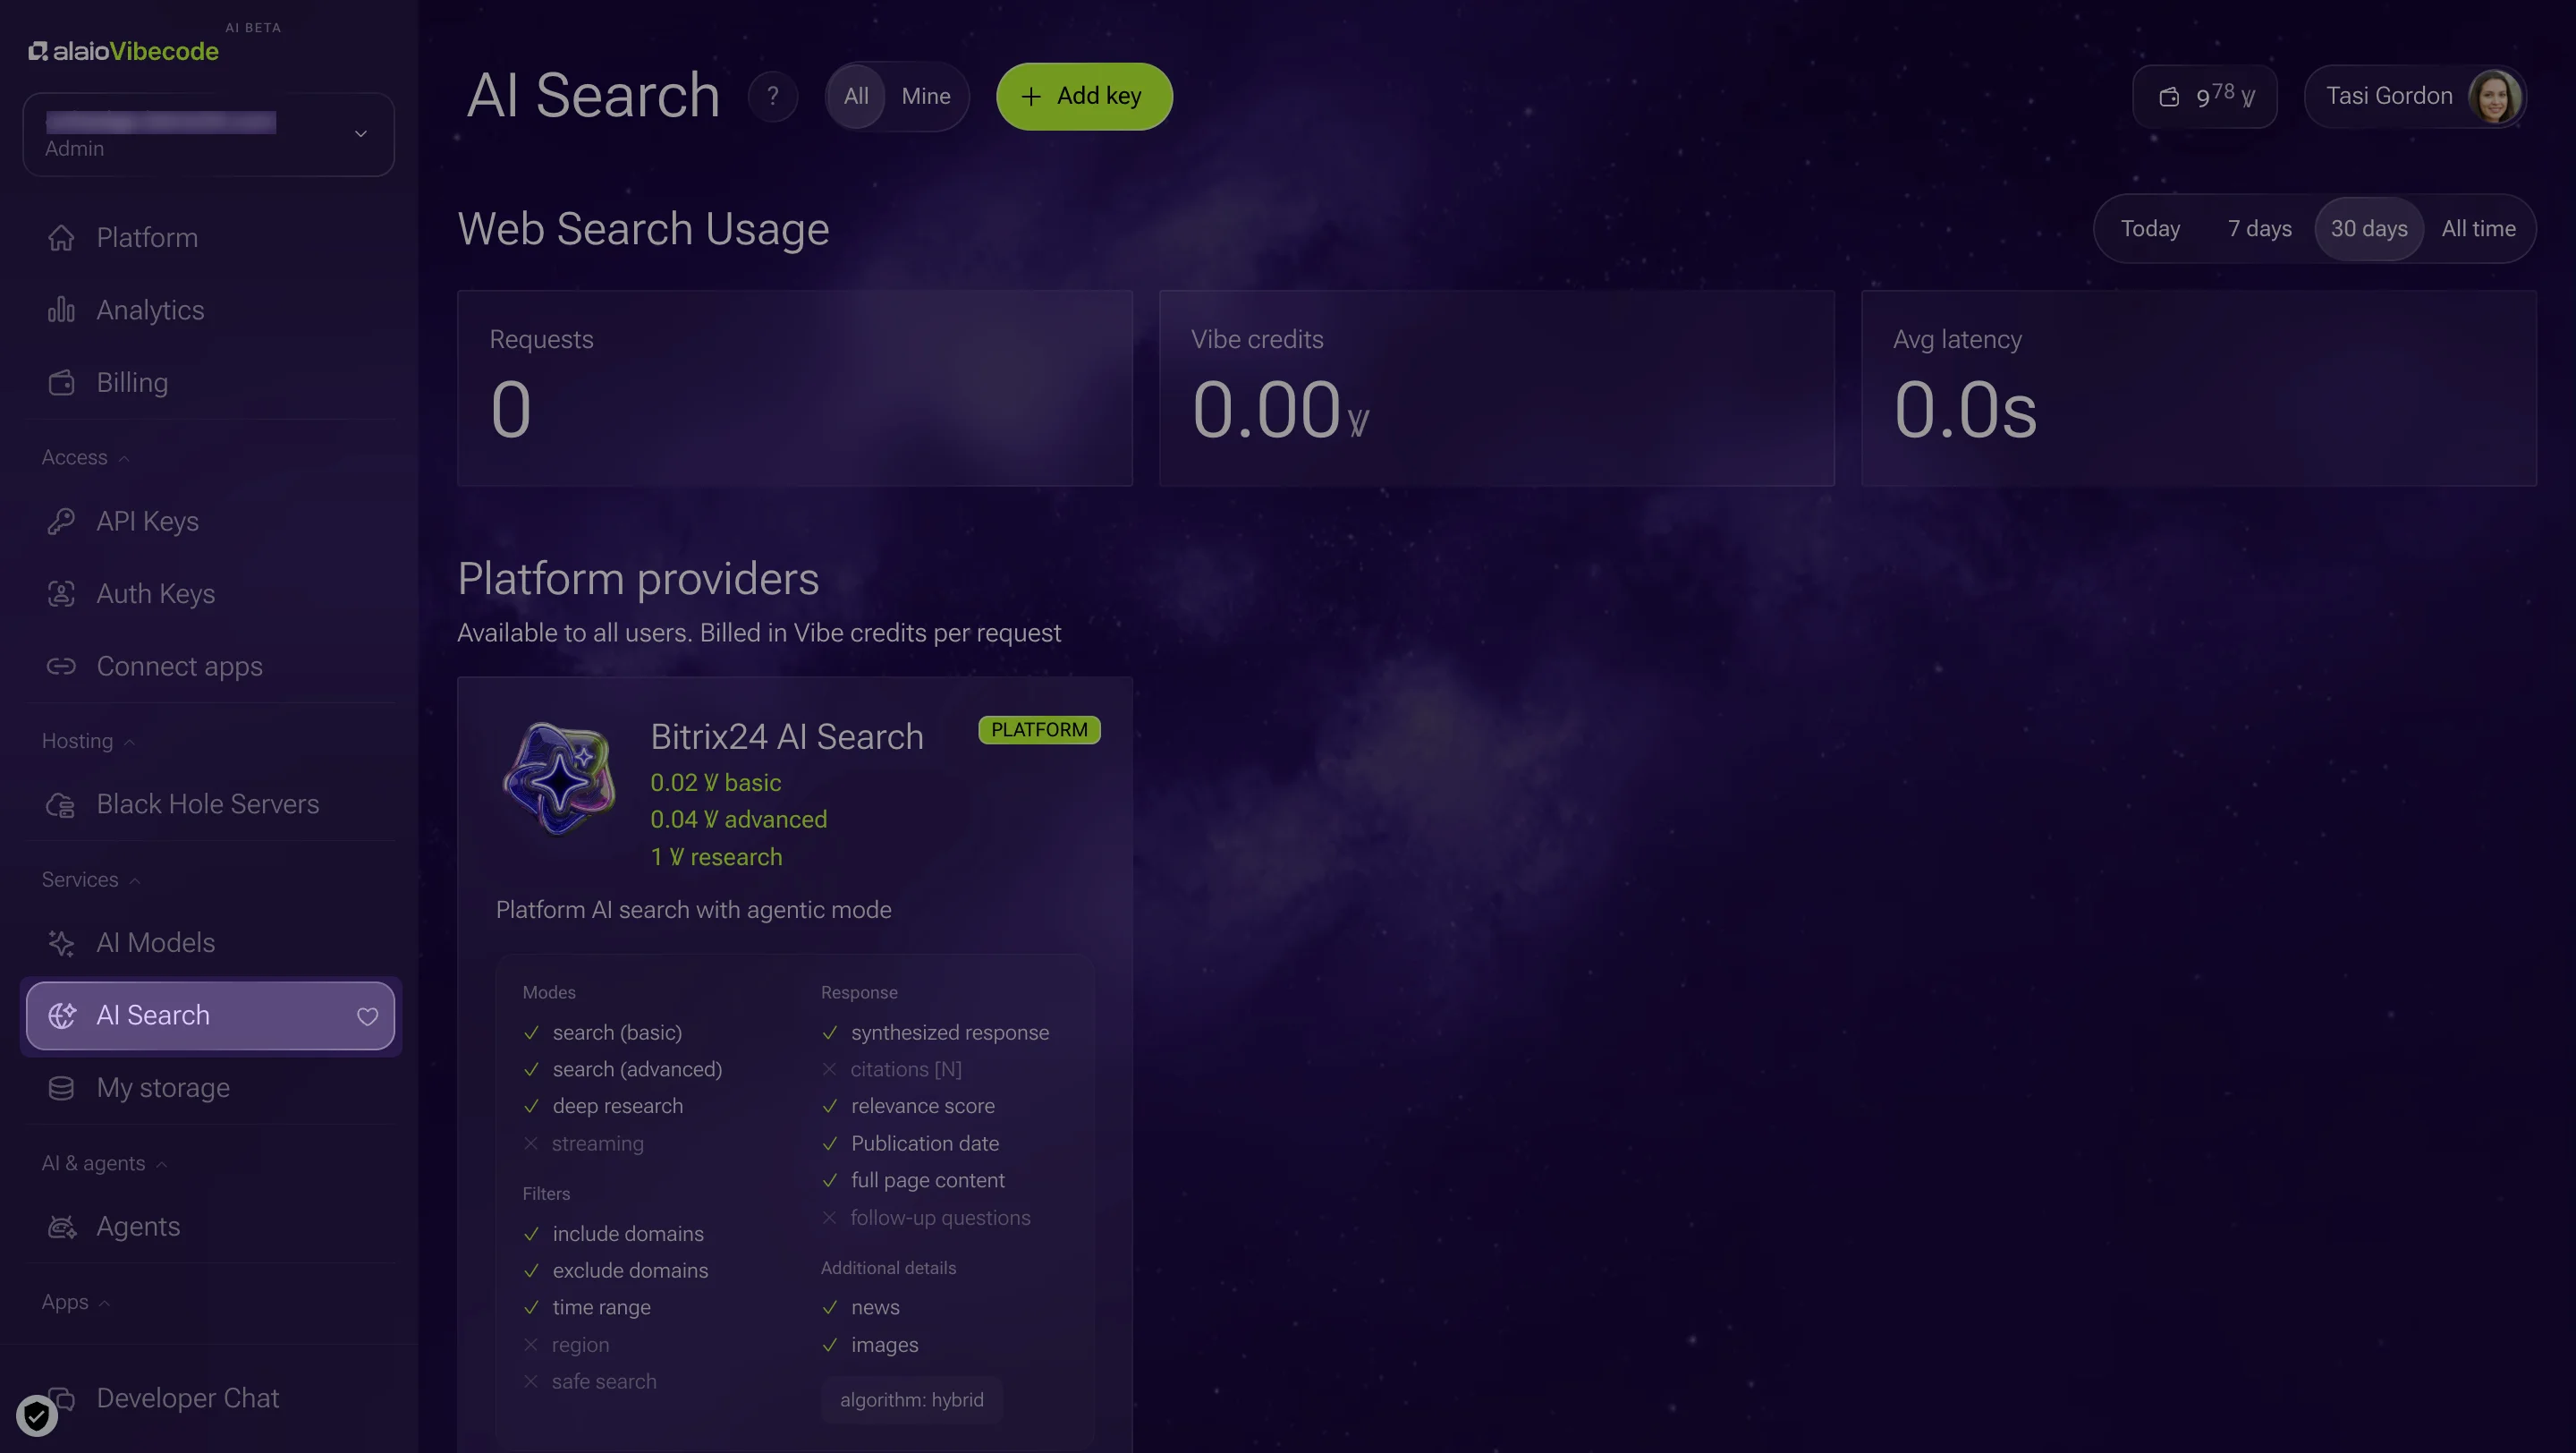
Task: Select the All filter toggle
Action: [x=856, y=96]
